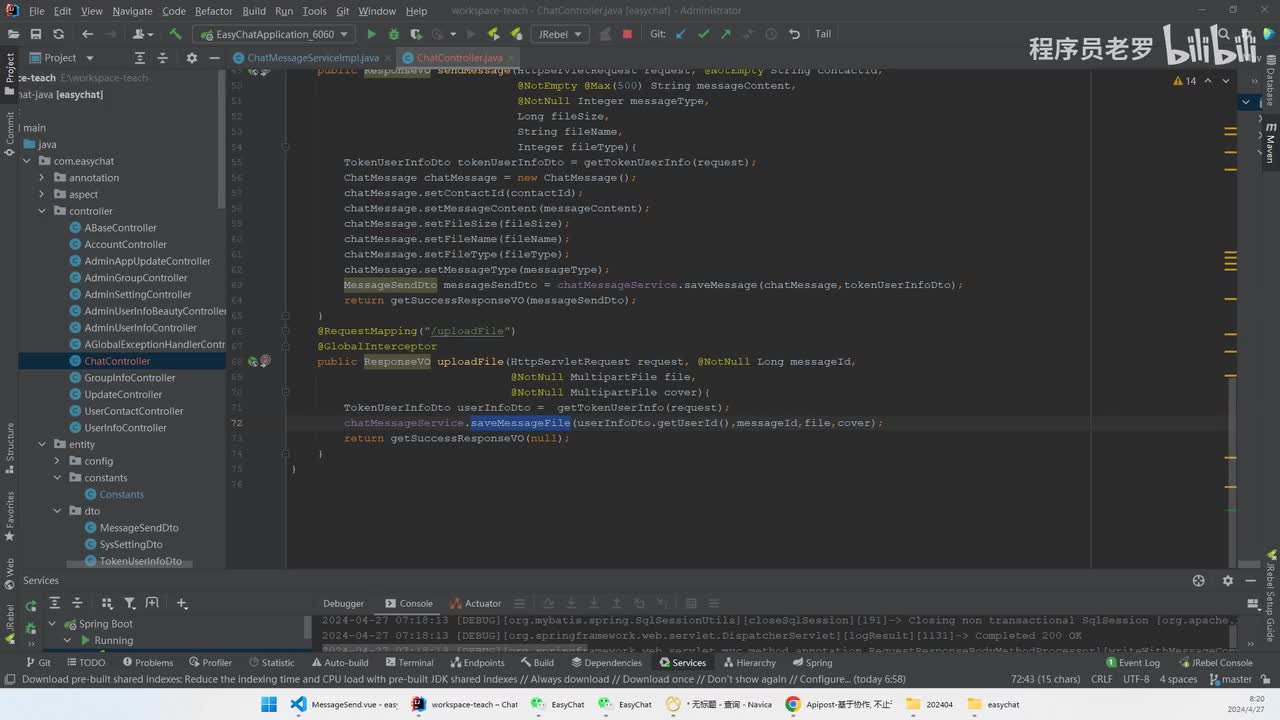Start debugging with the bug icon
The image size is (1280, 720).
(394, 34)
